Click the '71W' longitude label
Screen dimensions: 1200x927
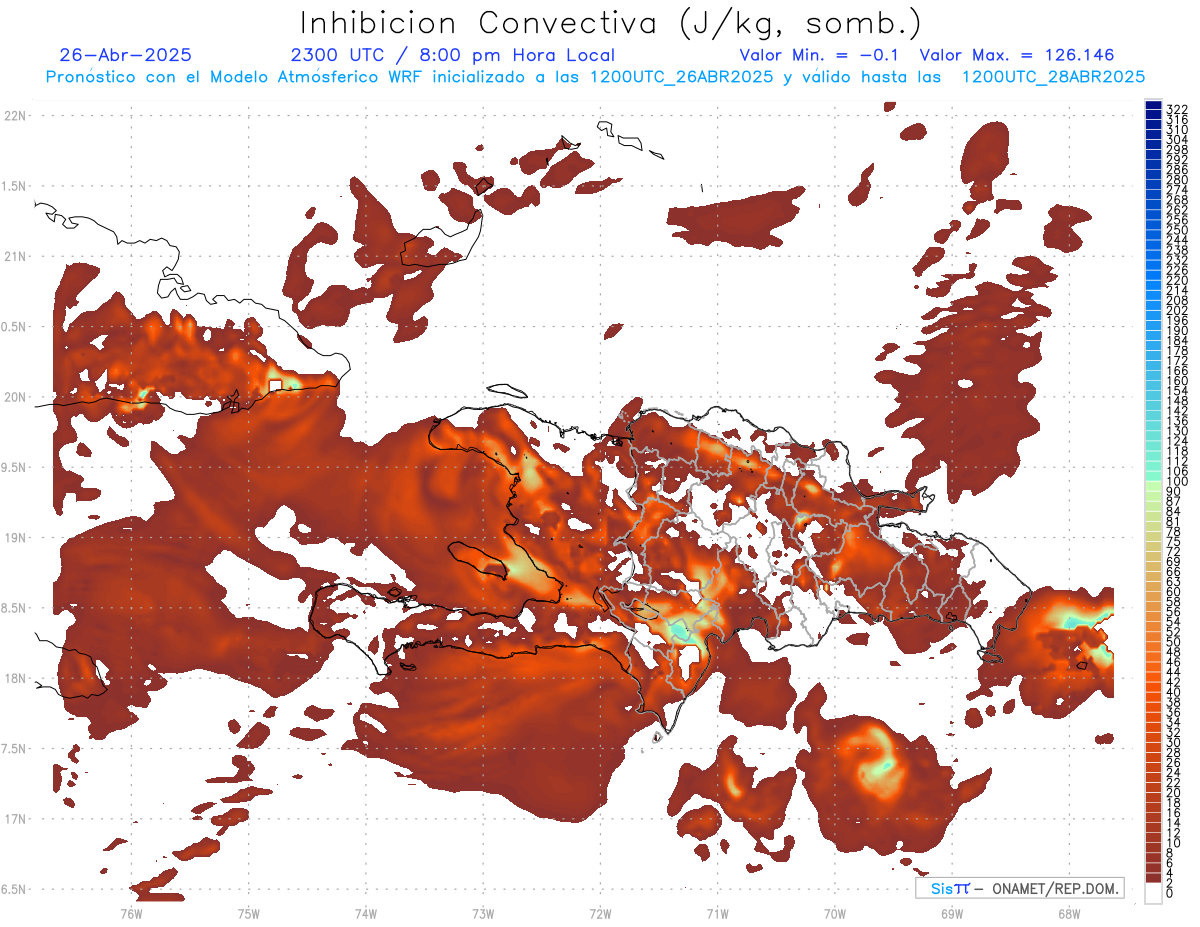click(717, 912)
